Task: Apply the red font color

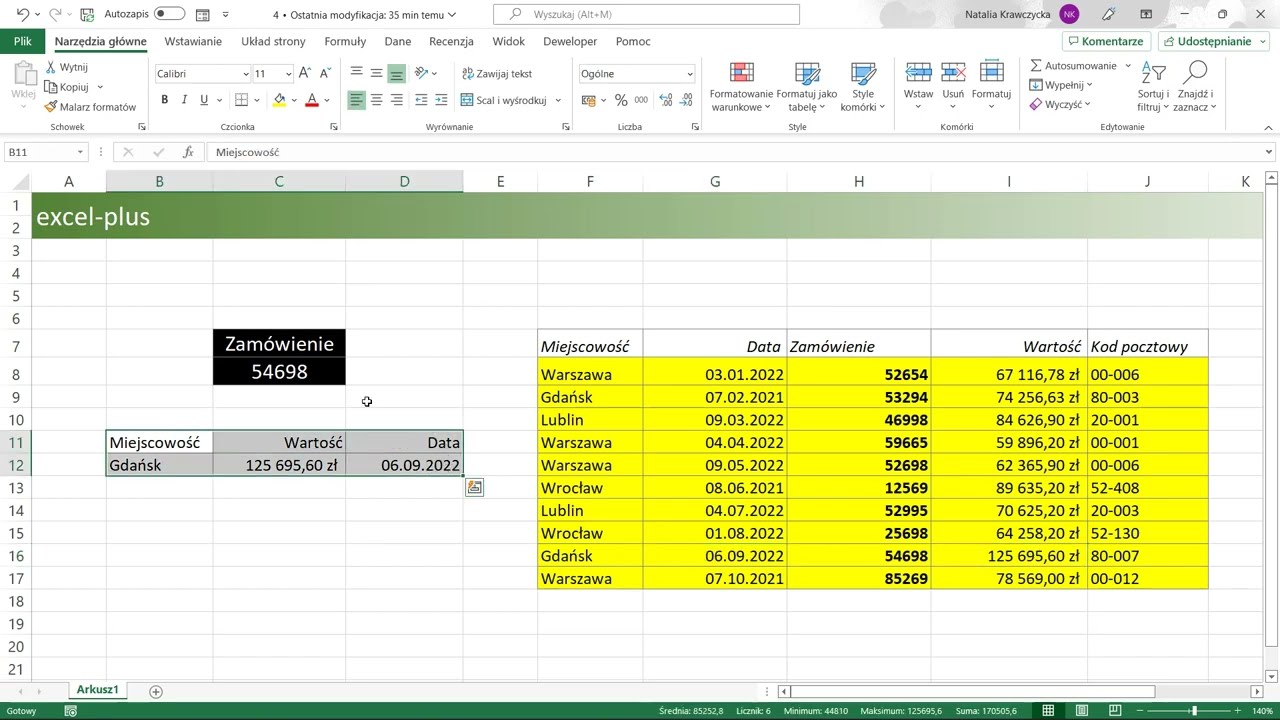Action: click(x=311, y=100)
